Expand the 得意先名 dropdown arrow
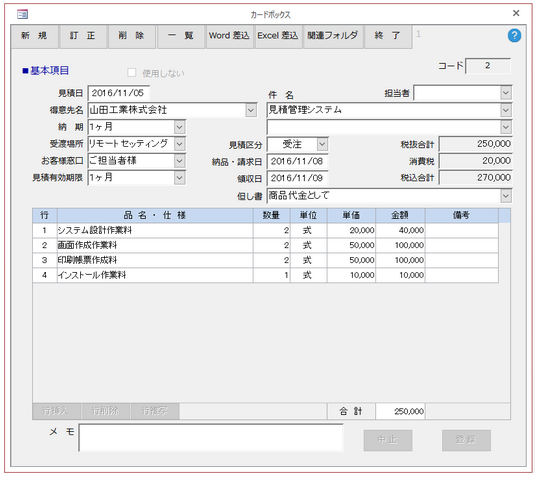Image resolution: width=536 pixels, height=477 pixels. (251, 110)
